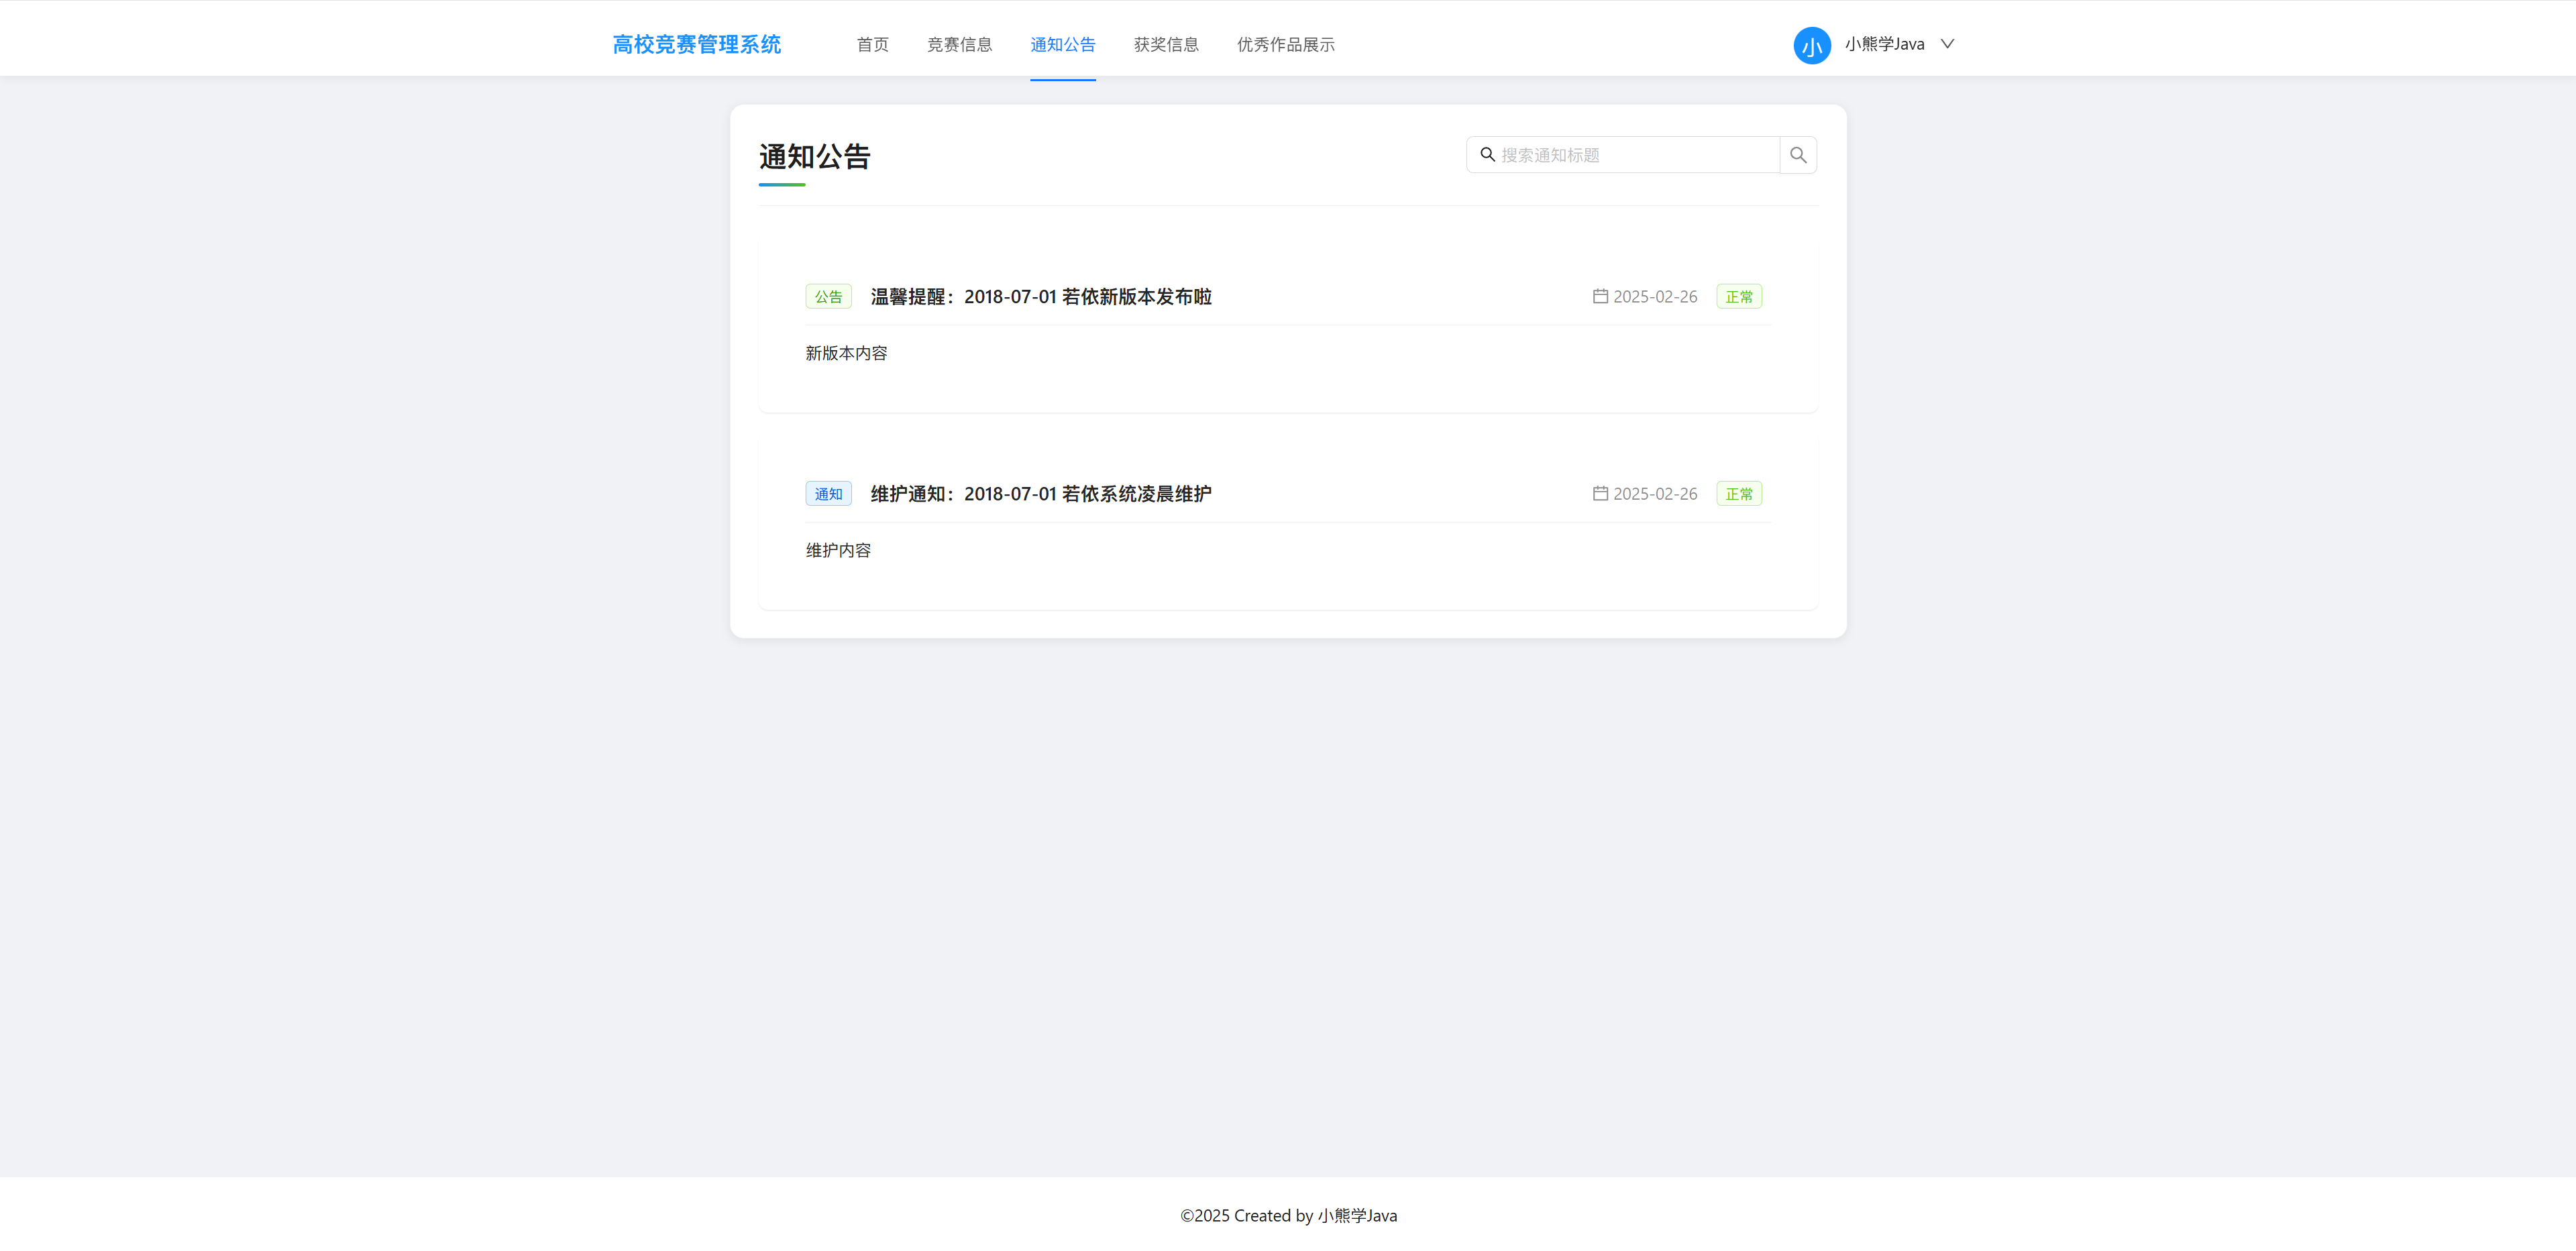The image size is (2576, 1251).
Task: Open notice 维护通知: 若依系统凌晨维护
Action: click(x=1040, y=494)
